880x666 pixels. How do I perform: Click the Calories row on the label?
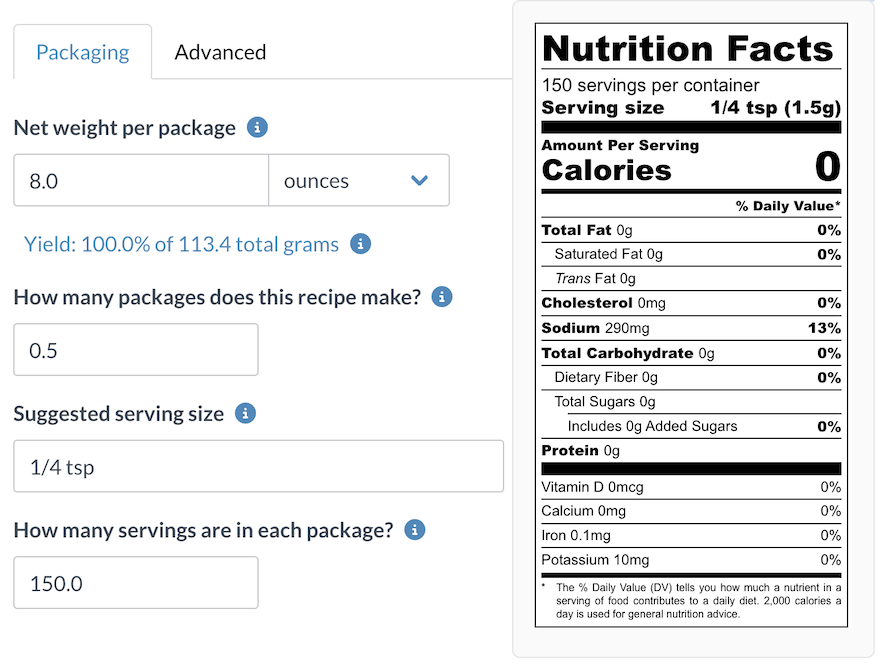tap(690, 168)
